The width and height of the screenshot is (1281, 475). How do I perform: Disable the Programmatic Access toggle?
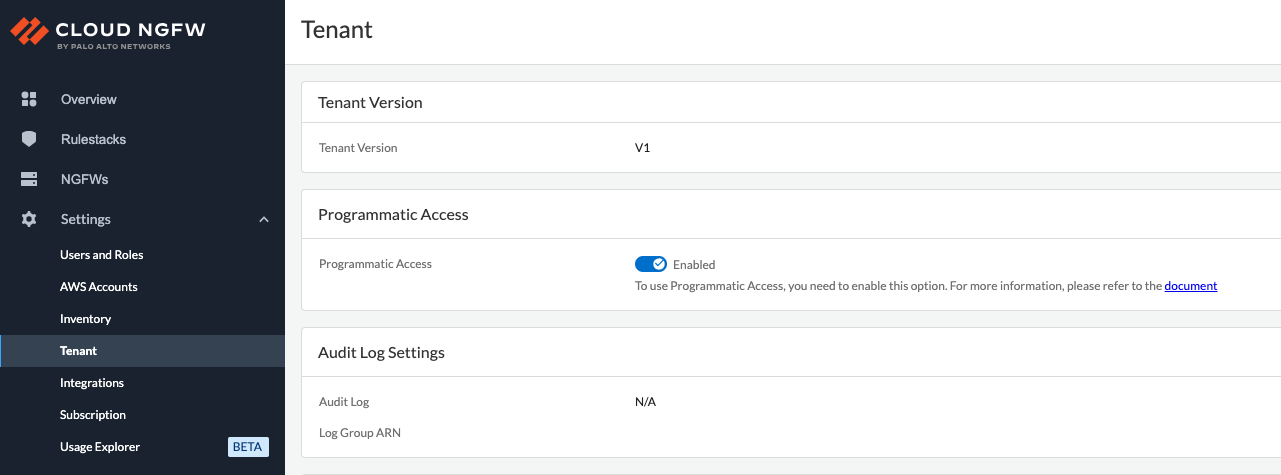(650, 264)
